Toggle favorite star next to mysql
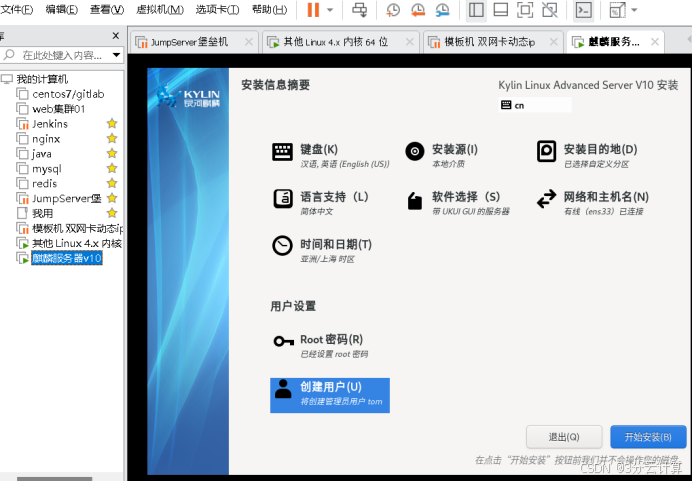Screen dimensions: 692x482 click(x=112, y=169)
